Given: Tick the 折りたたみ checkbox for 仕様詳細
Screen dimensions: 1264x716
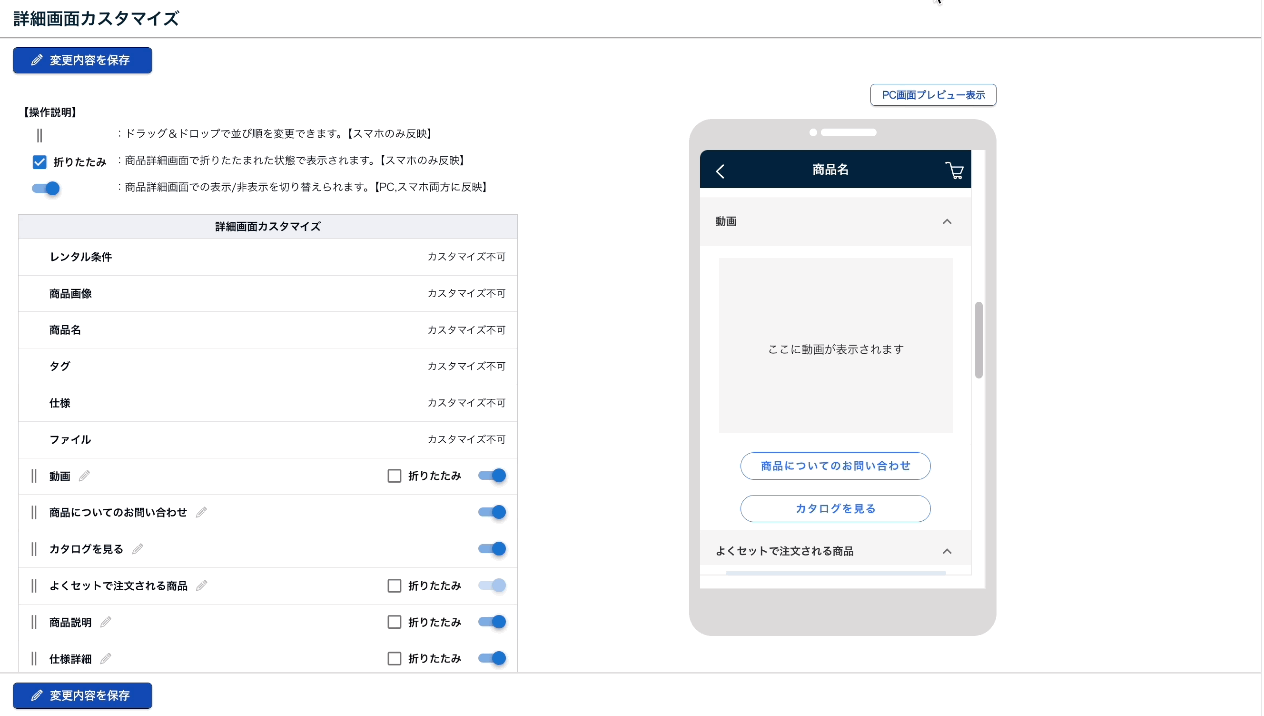Looking at the screenshot, I should click(394, 659).
